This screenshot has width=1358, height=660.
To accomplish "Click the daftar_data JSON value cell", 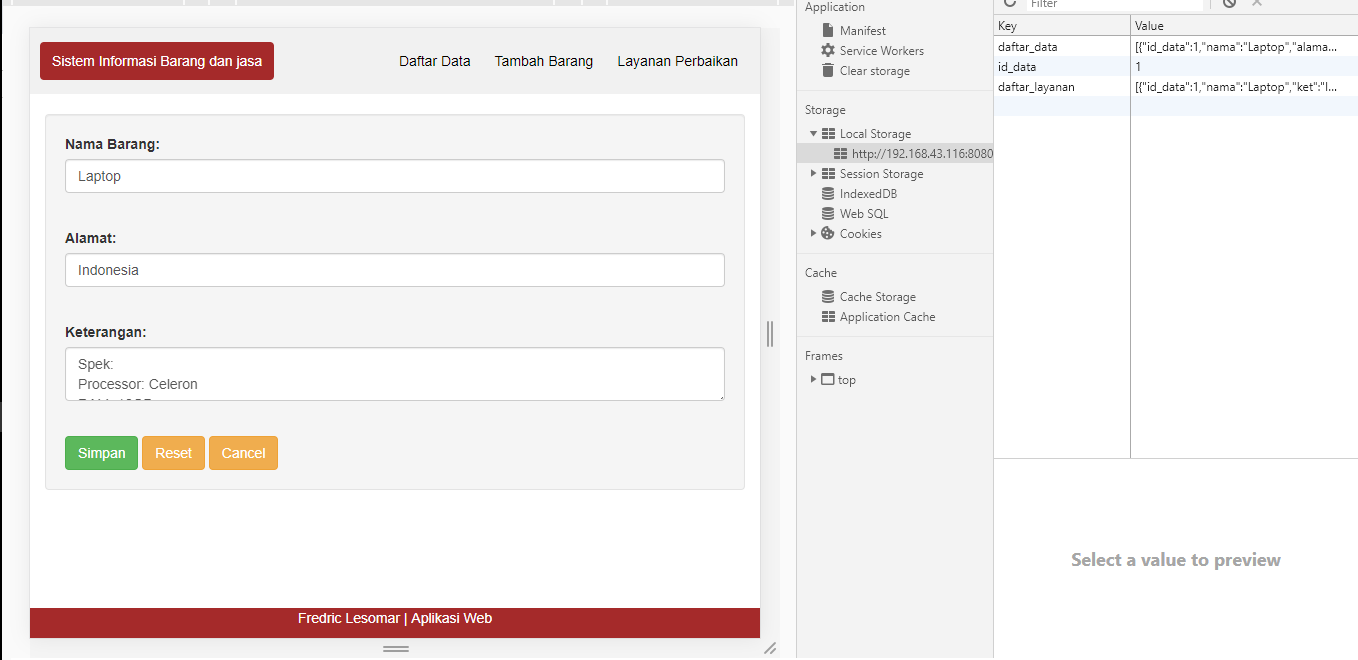I will [1244, 46].
